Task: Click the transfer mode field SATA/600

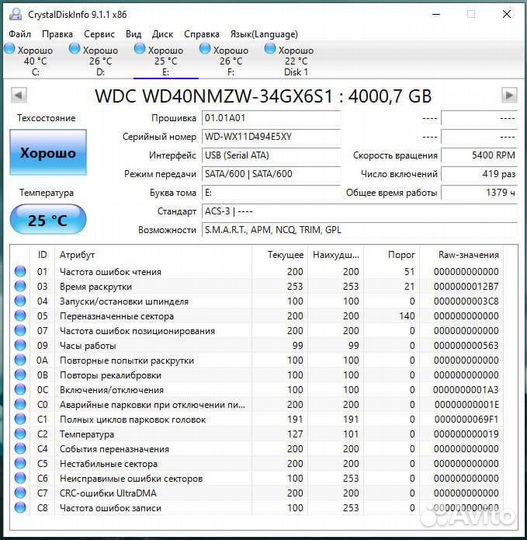Action: point(271,174)
